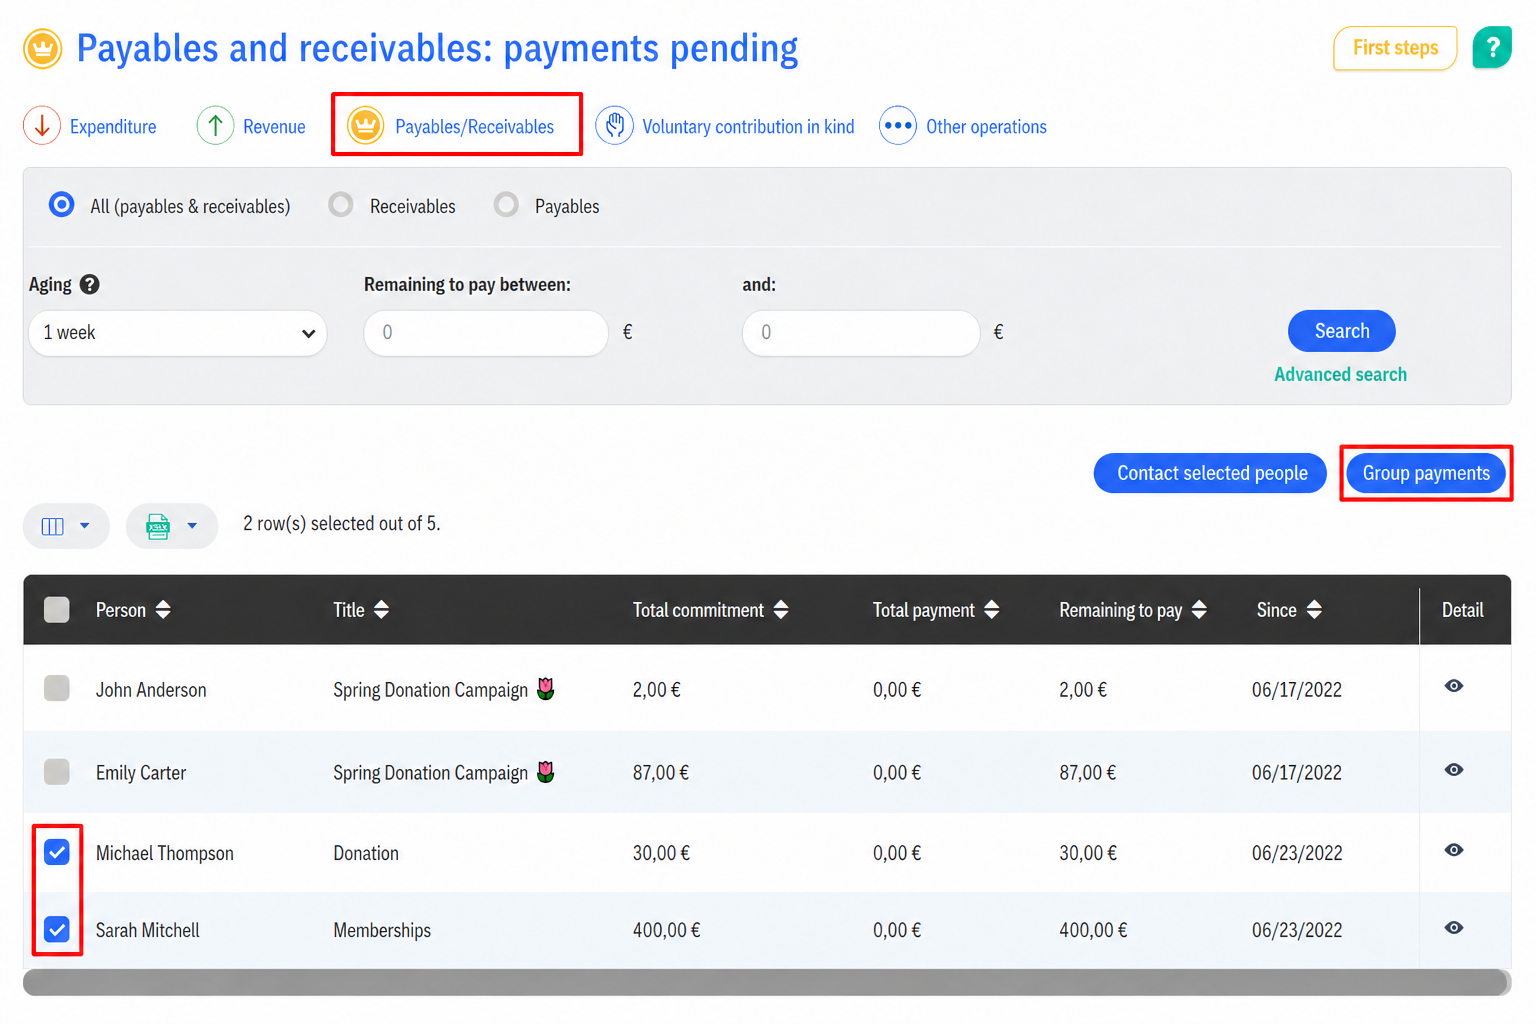Viewport: 1536px width, 1024px height.
Task: Expand the column display options dropdown
Action: tap(66, 526)
